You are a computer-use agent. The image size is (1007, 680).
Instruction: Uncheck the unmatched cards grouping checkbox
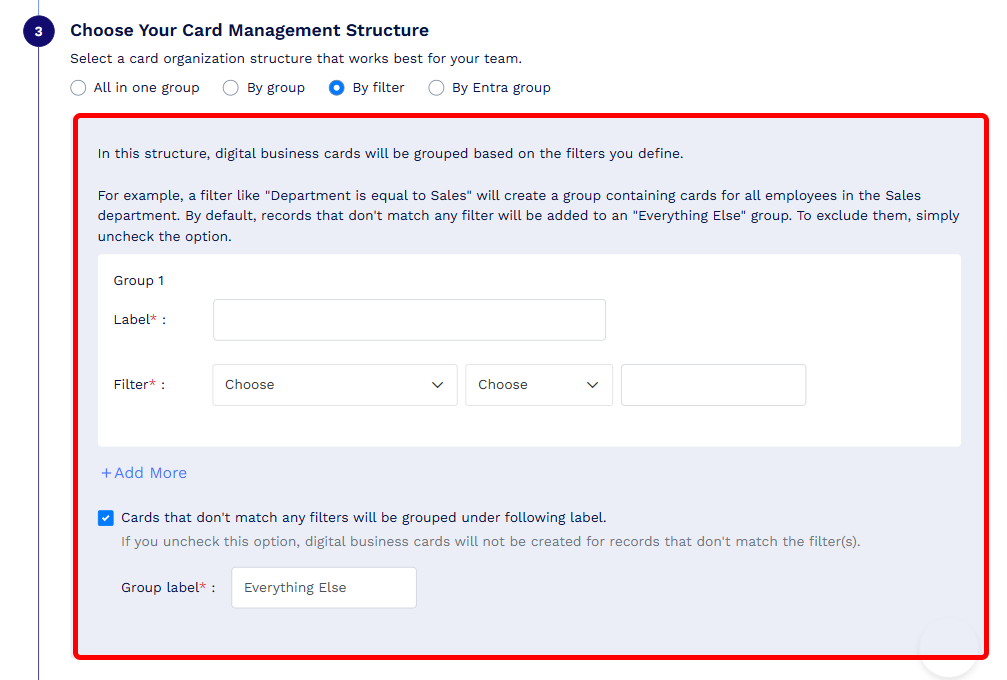106,518
